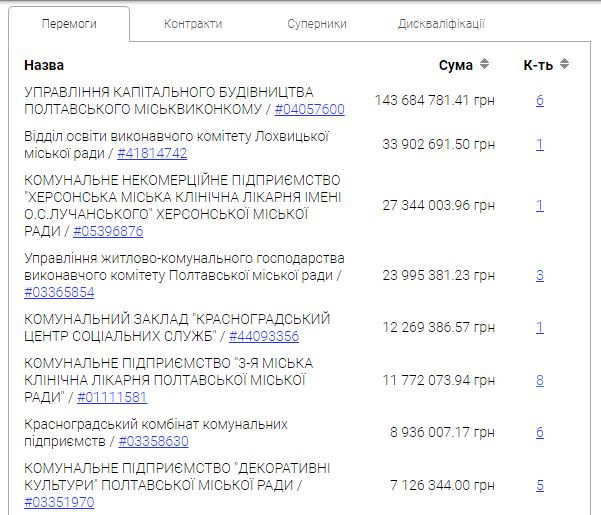This screenshot has height=515, width=601.
Task: Switch to the Контракти tab
Action: (193, 24)
